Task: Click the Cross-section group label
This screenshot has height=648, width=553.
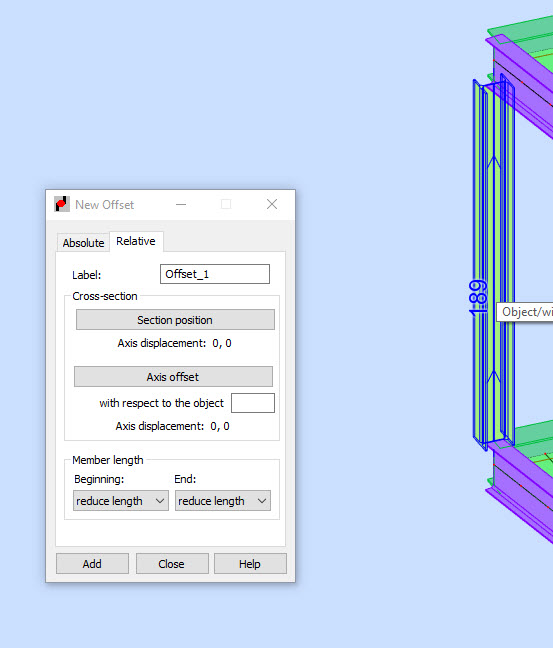Action: point(105,296)
